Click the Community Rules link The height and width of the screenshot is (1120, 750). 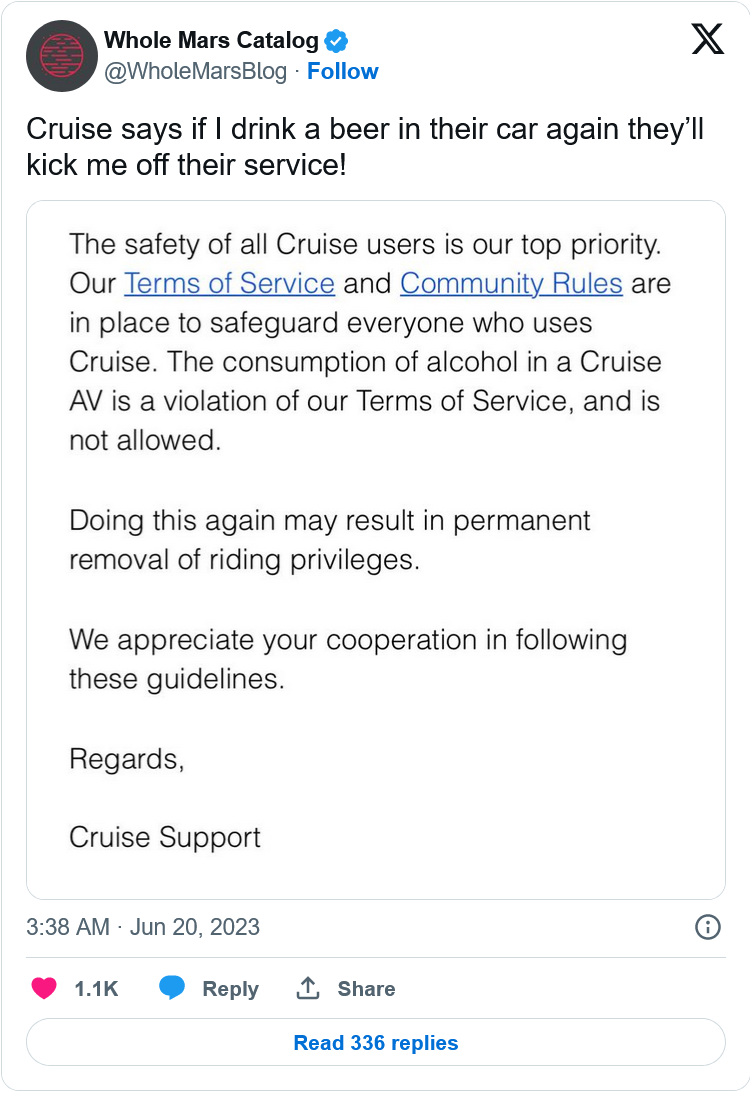click(511, 284)
